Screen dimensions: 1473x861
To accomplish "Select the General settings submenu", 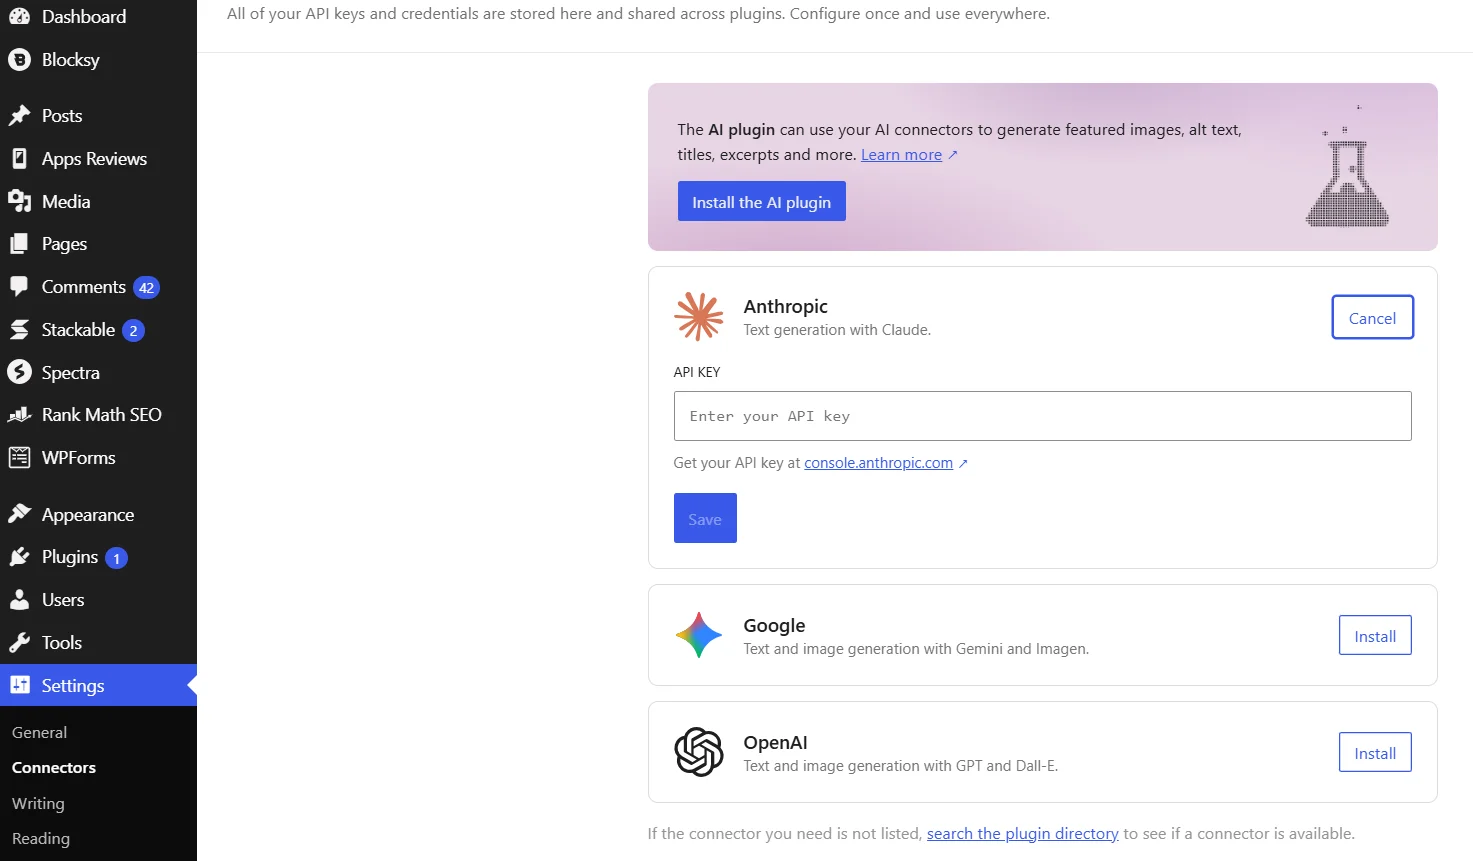I will coord(39,733).
